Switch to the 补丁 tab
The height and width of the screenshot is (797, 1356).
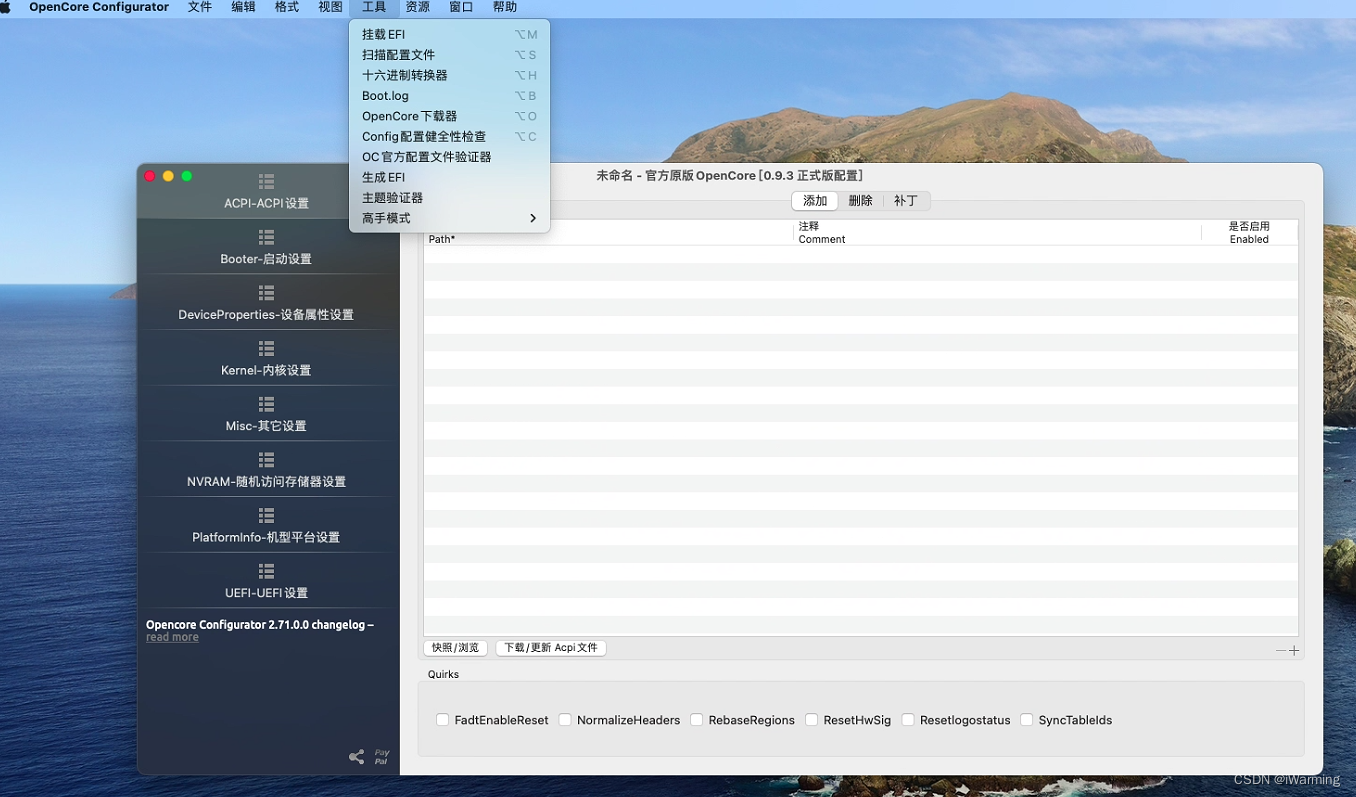(x=906, y=201)
